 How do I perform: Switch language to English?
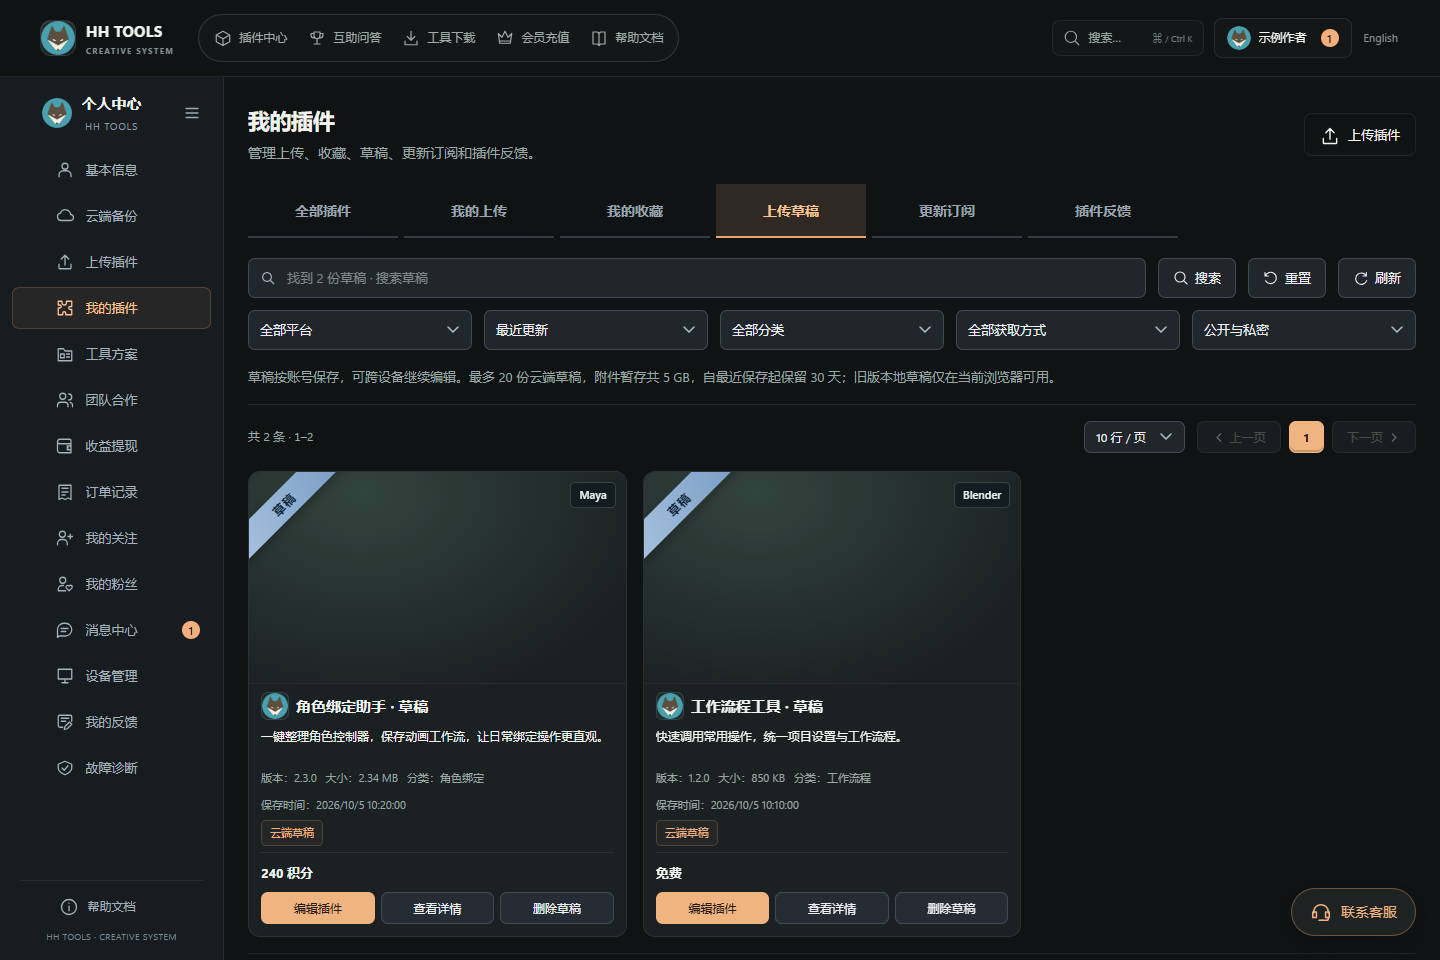(x=1380, y=38)
